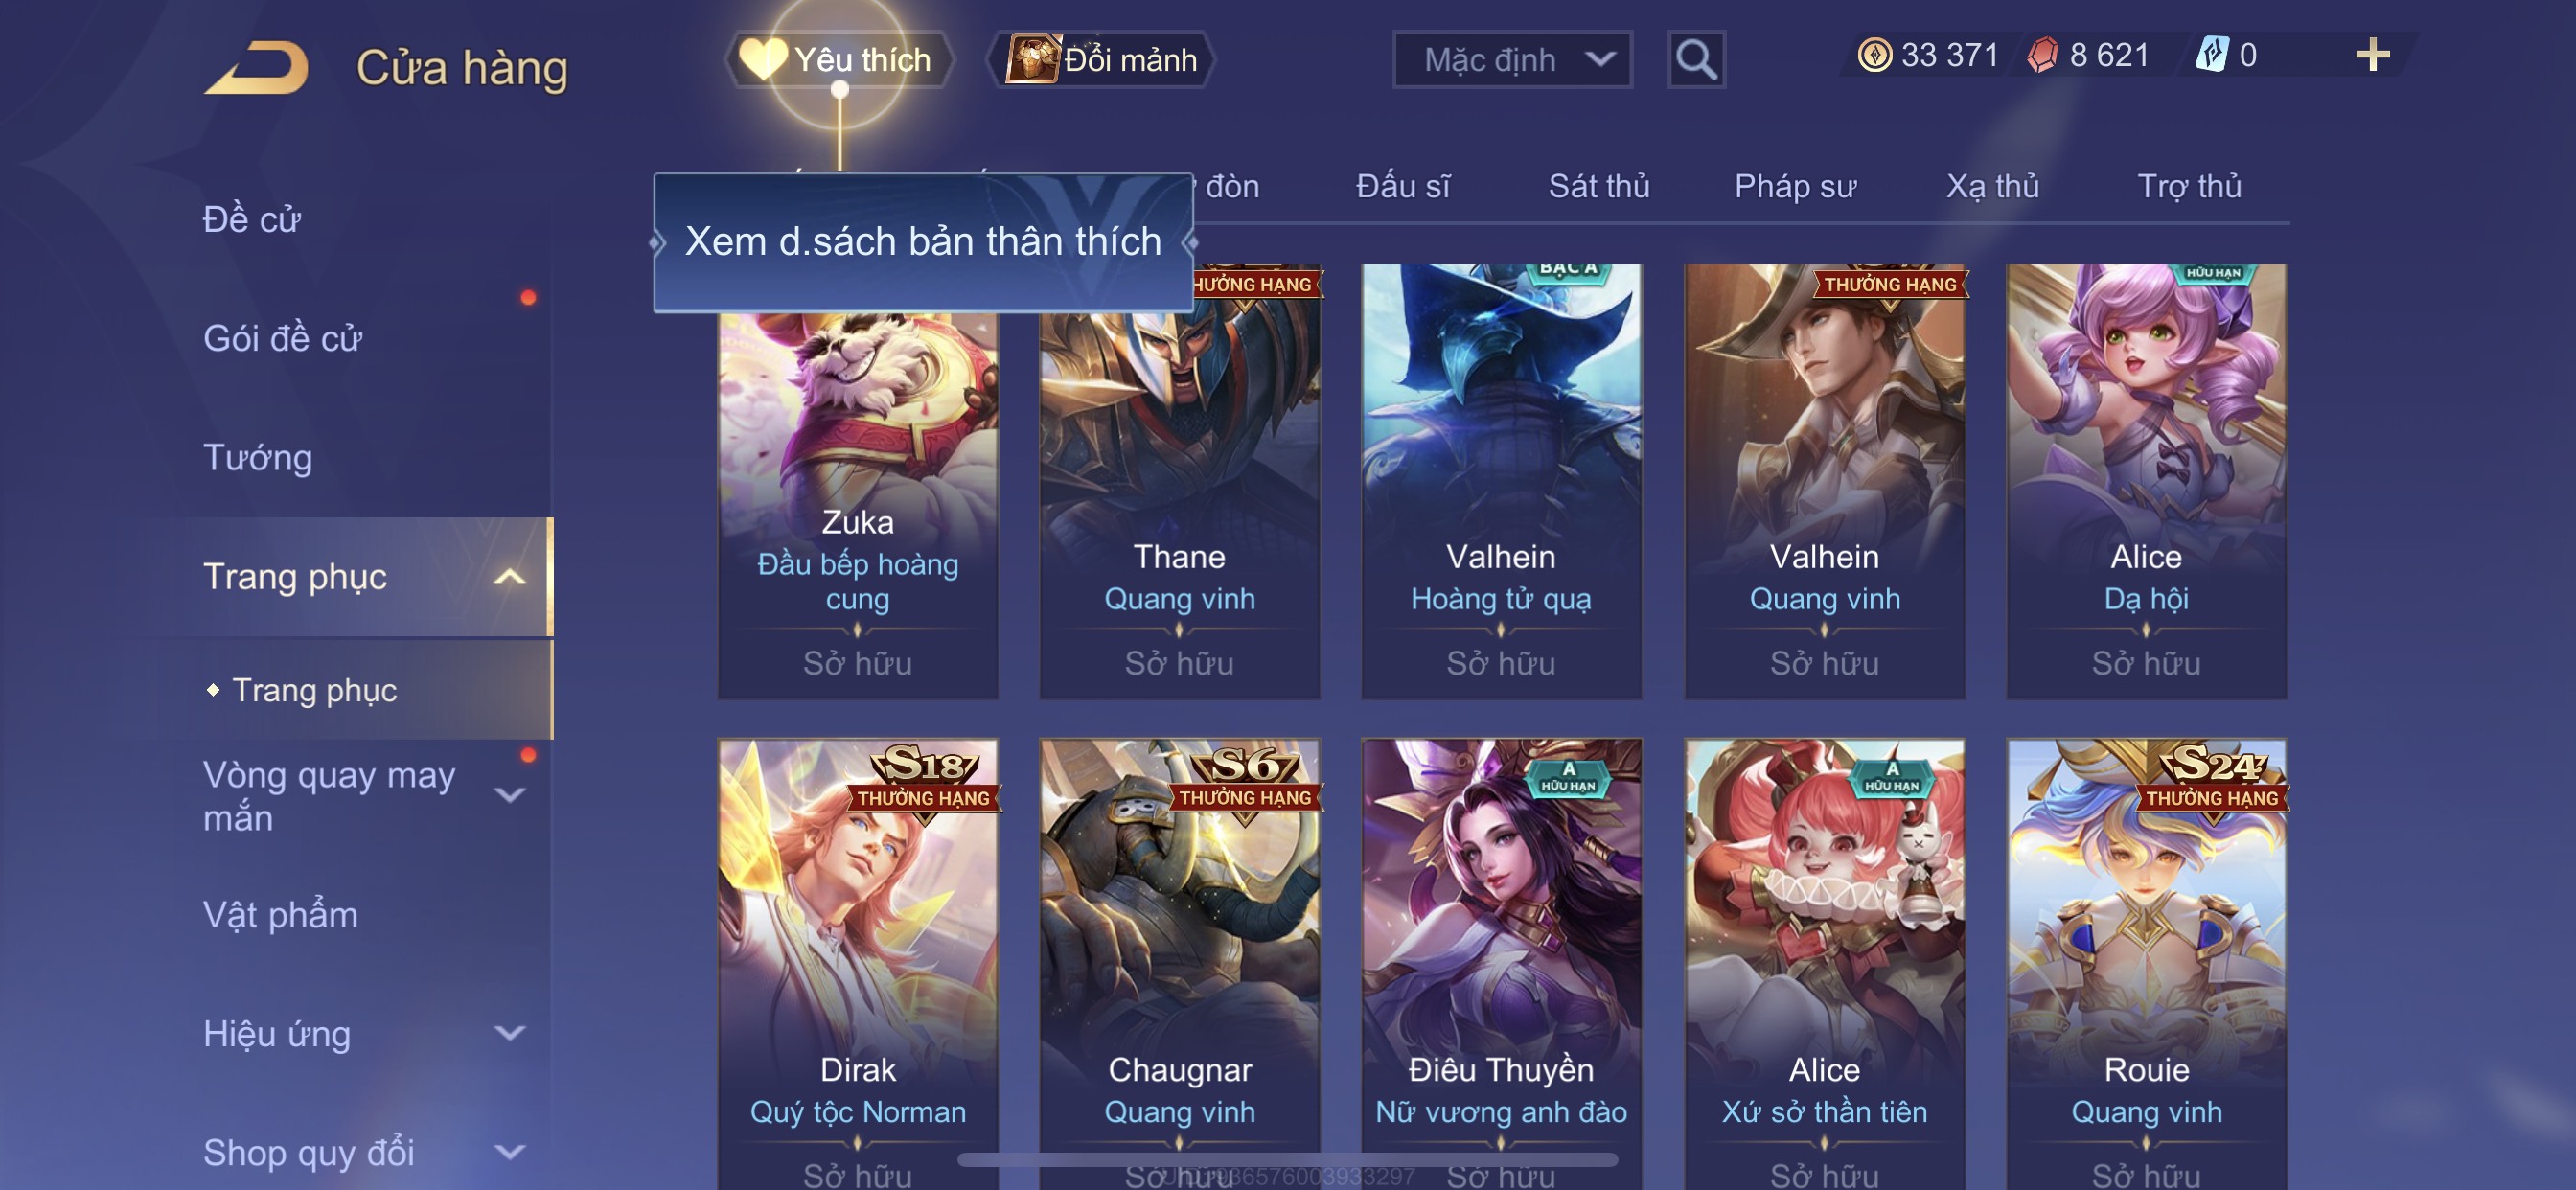The image size is (2576, 1190).
Task: Tap the plus icon to add currency
Action: 2372,55
